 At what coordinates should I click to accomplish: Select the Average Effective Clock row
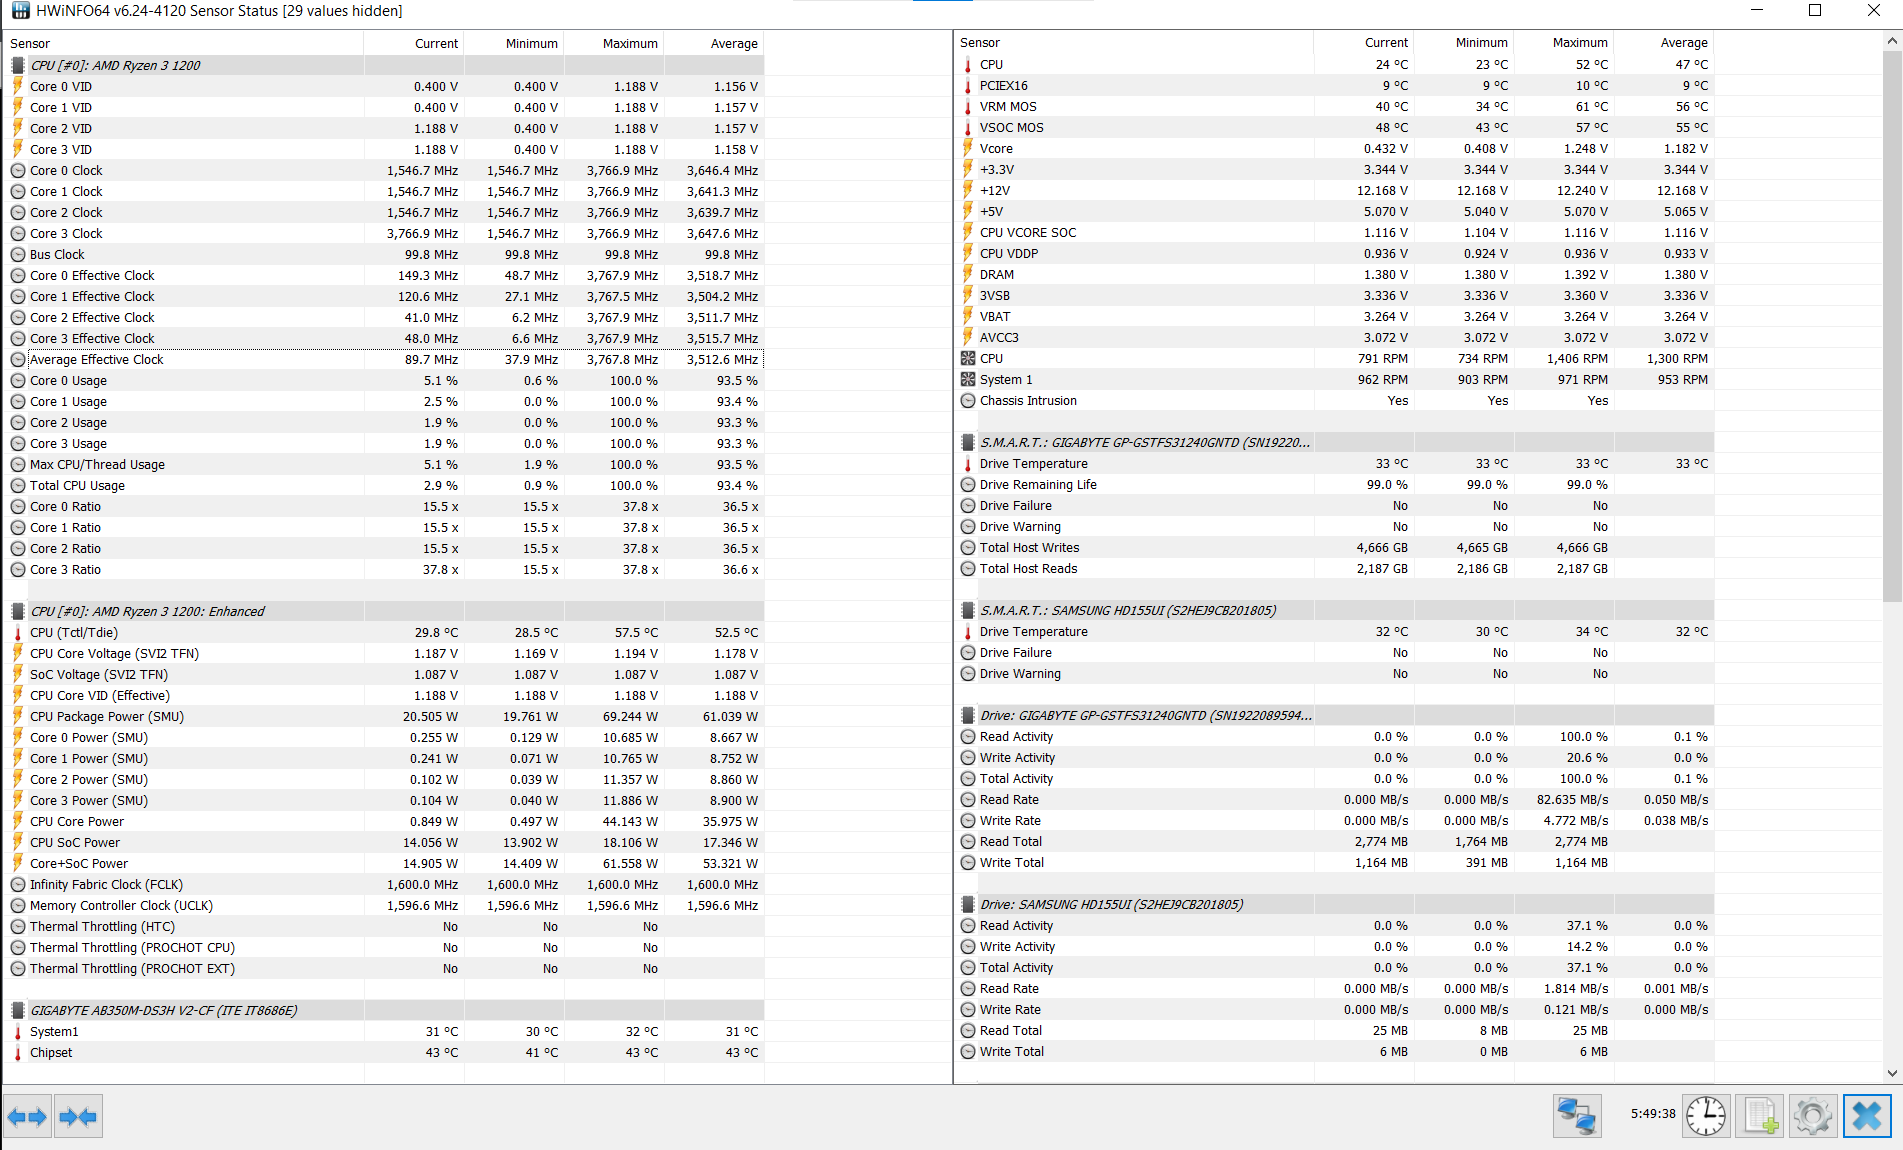click(x=97, y=360)
